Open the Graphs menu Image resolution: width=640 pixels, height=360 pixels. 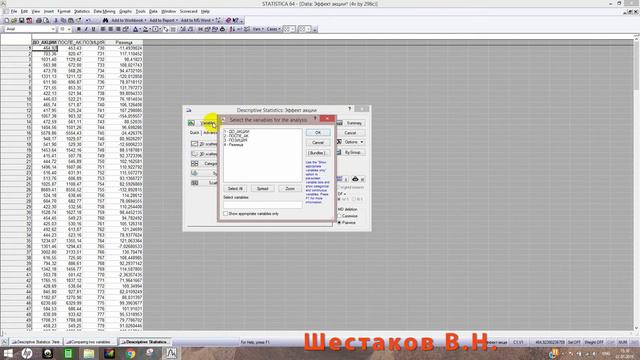tap(125, 11)
